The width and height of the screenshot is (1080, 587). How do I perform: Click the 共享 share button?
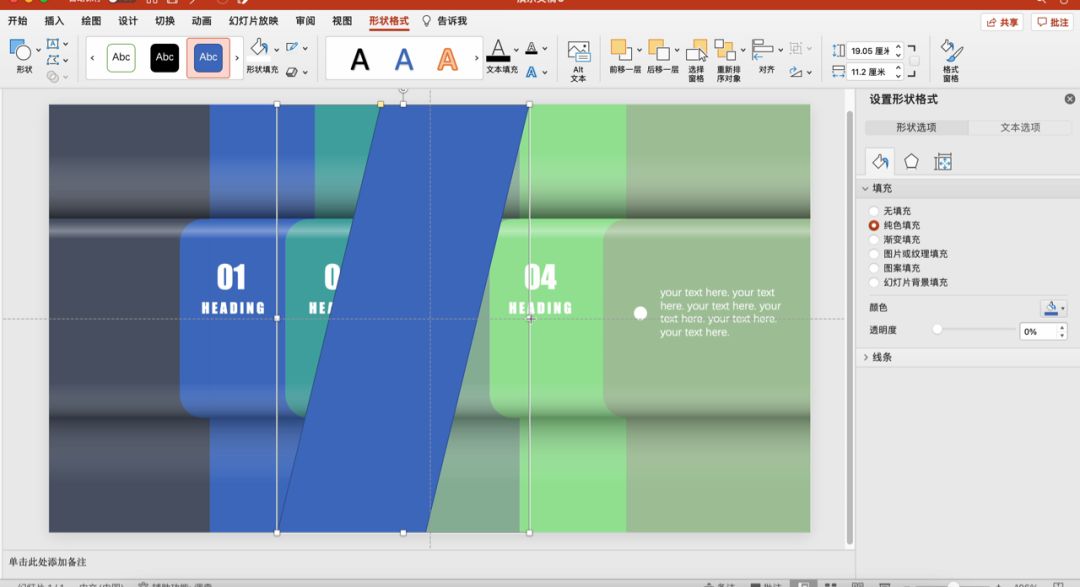1002,22
